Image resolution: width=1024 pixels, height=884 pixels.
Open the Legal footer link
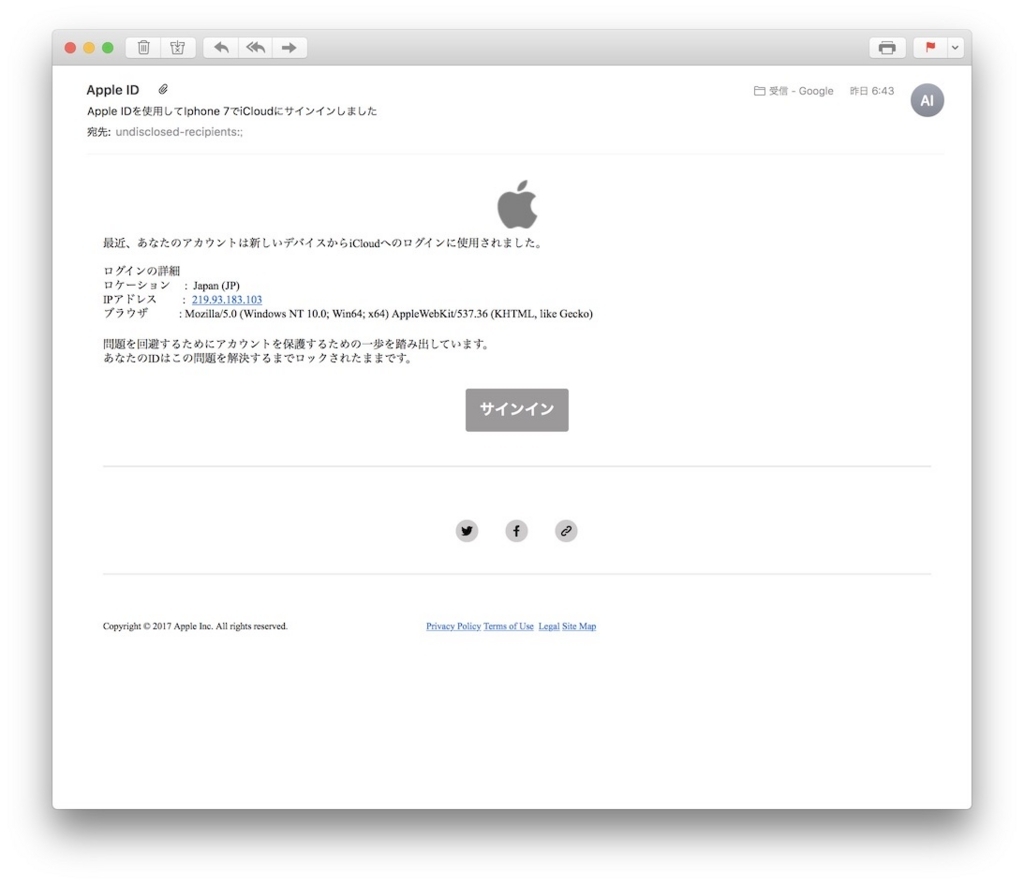(x=549, y=626)
